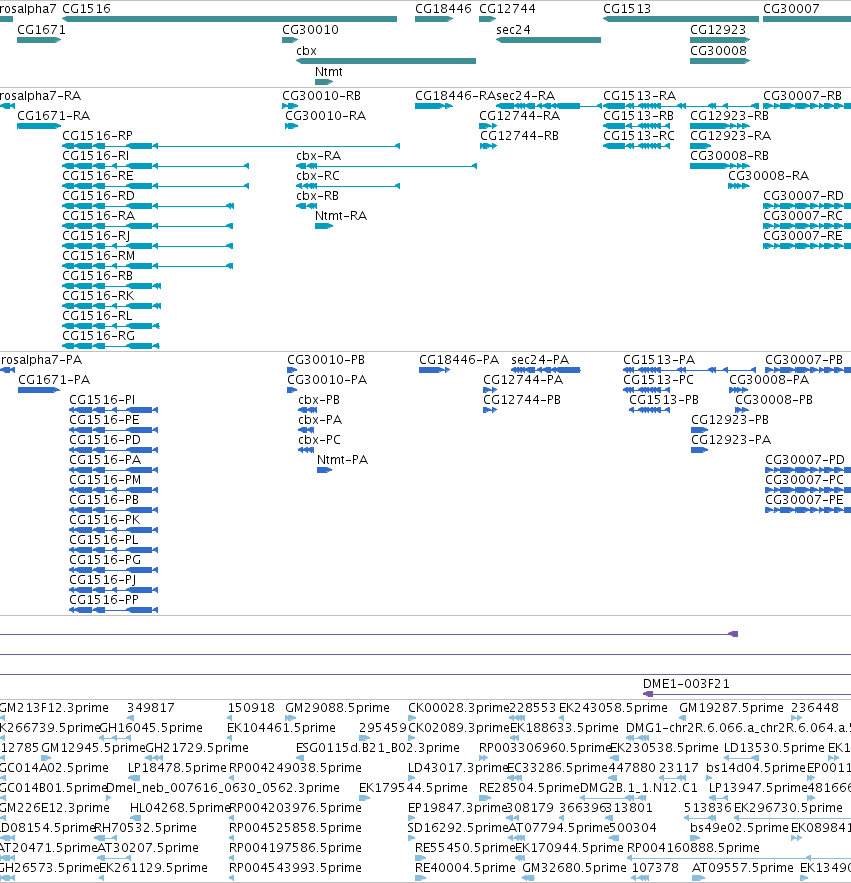Click transcript CG1516-RP
Viewport: 851px width, 883px height.
tap(97, 136)
